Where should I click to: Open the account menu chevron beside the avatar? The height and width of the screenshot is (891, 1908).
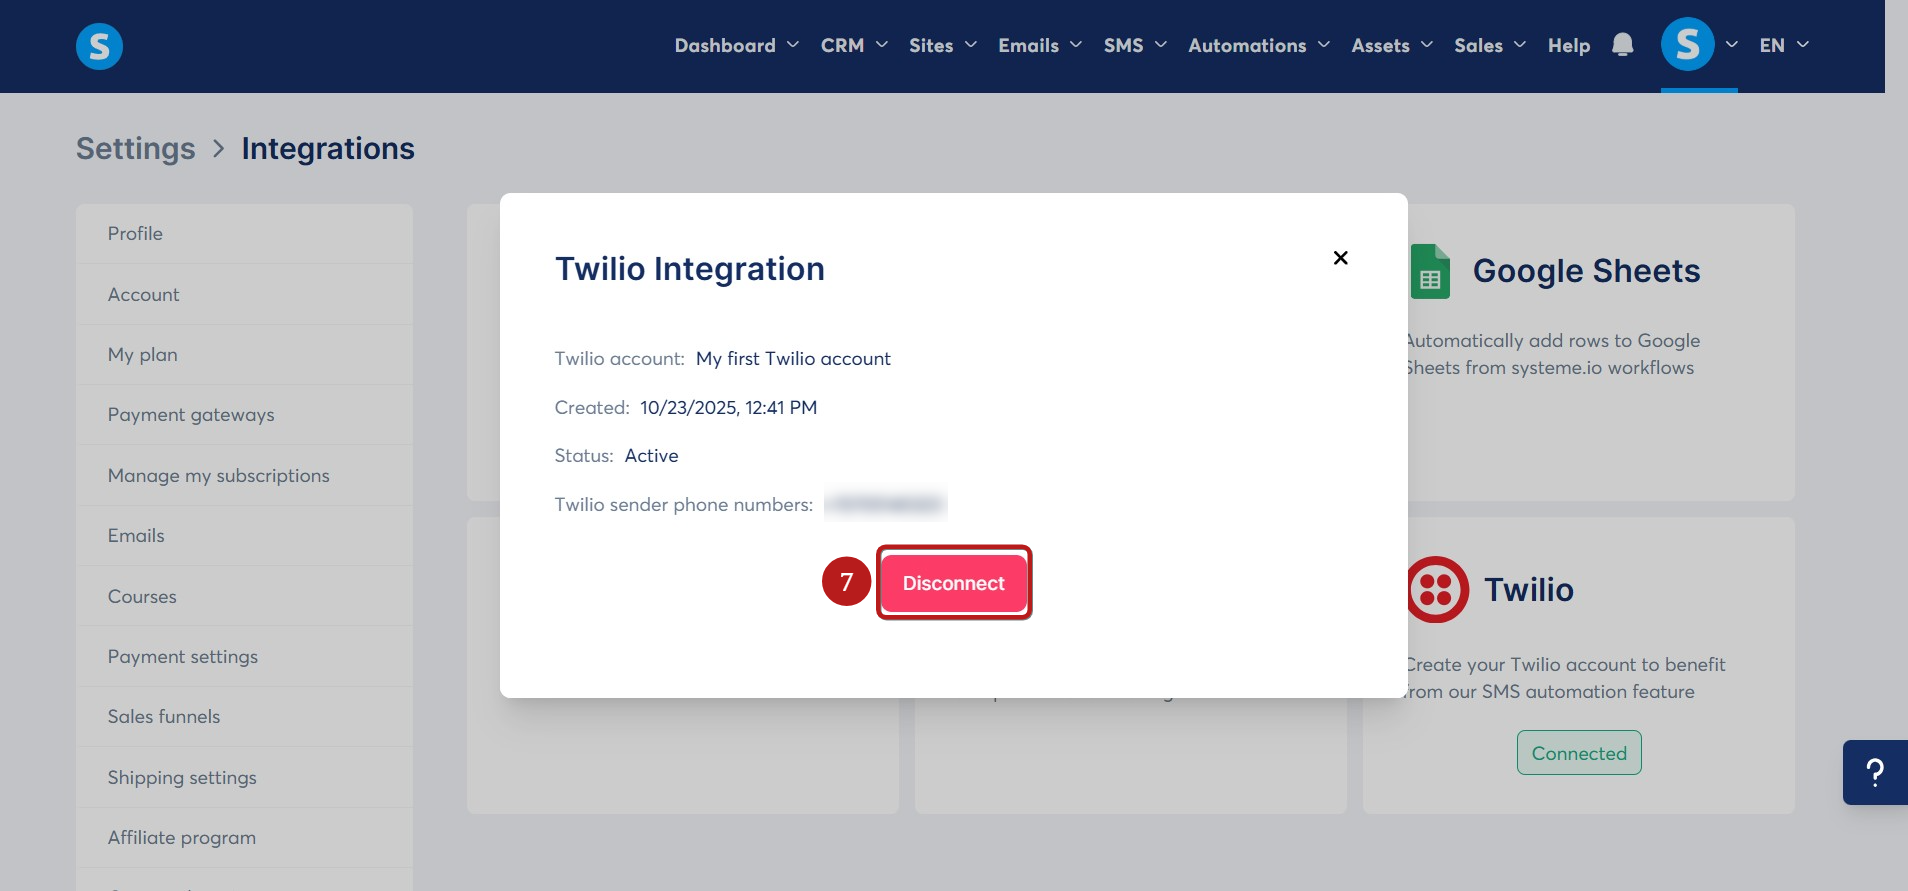tap(1731, 45)
